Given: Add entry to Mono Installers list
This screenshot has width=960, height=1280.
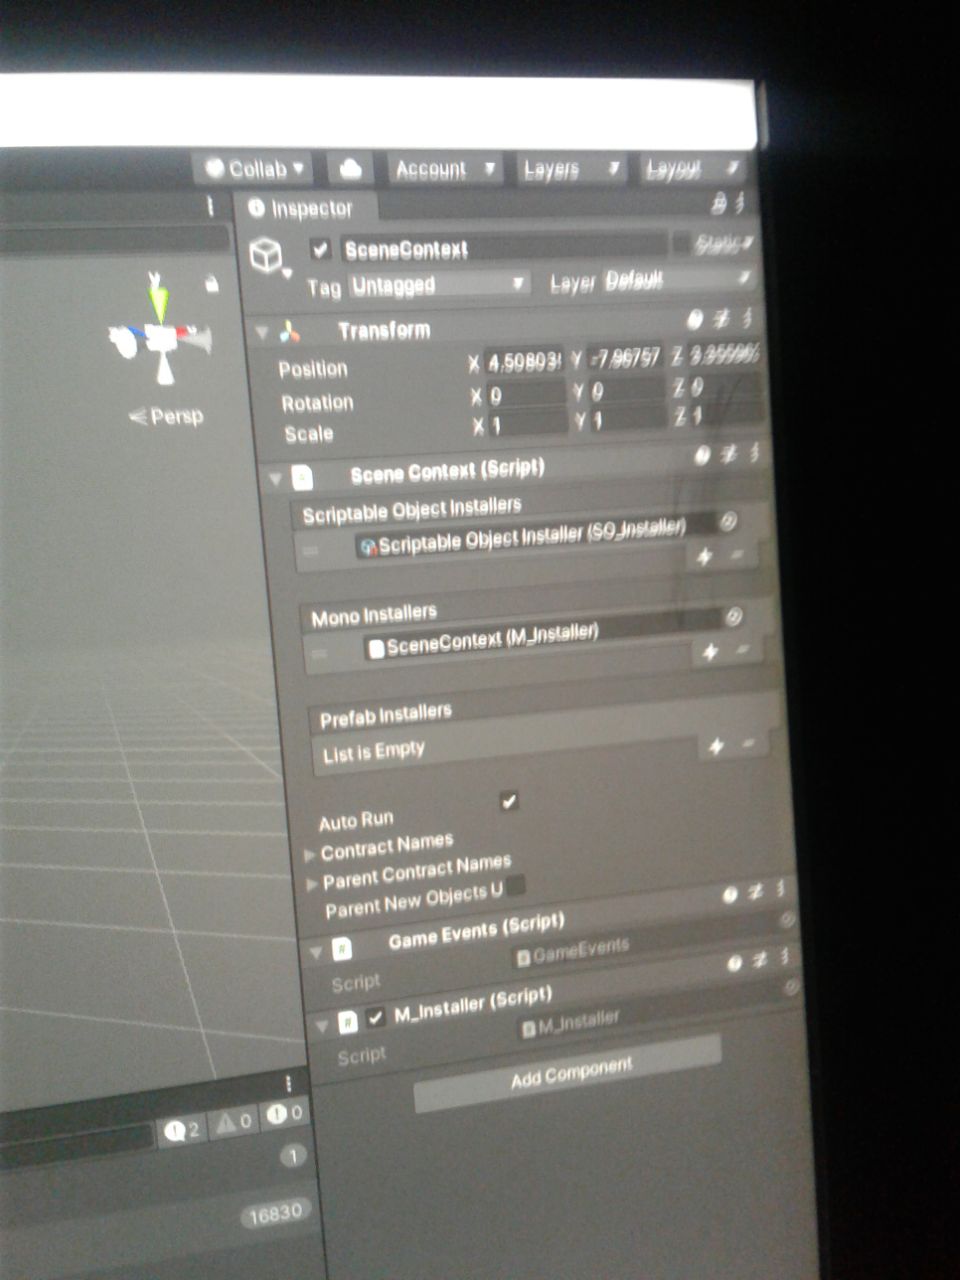Looking at the screenshot, I should [x=710, y=652].
